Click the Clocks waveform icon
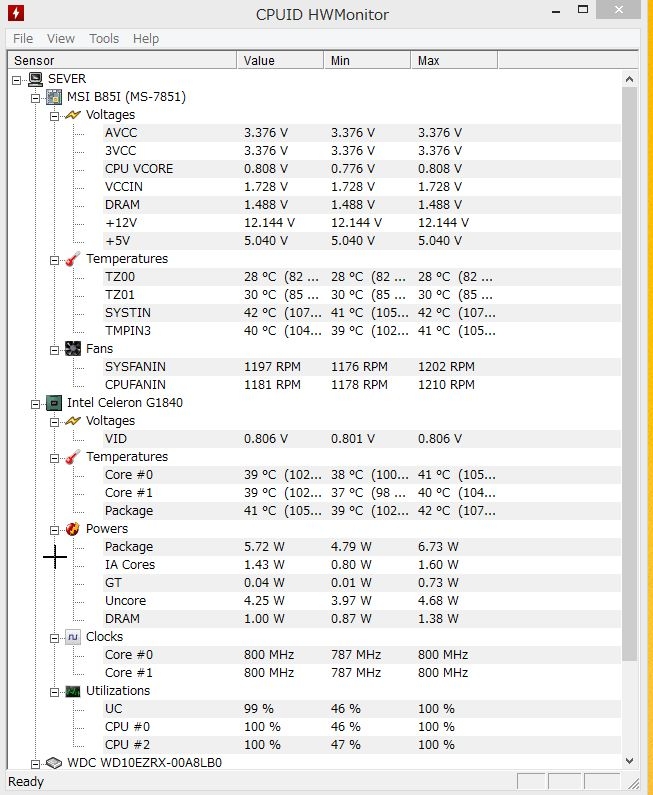Viewport: 653px width, 795px height. pos(73,637)
